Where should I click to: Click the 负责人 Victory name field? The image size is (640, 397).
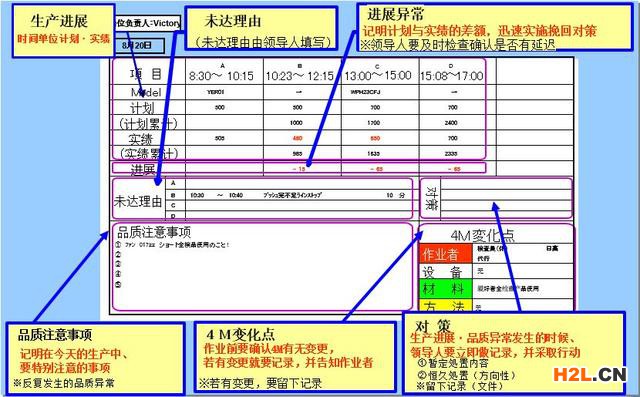pyautogui.click(x=147, y=23)
